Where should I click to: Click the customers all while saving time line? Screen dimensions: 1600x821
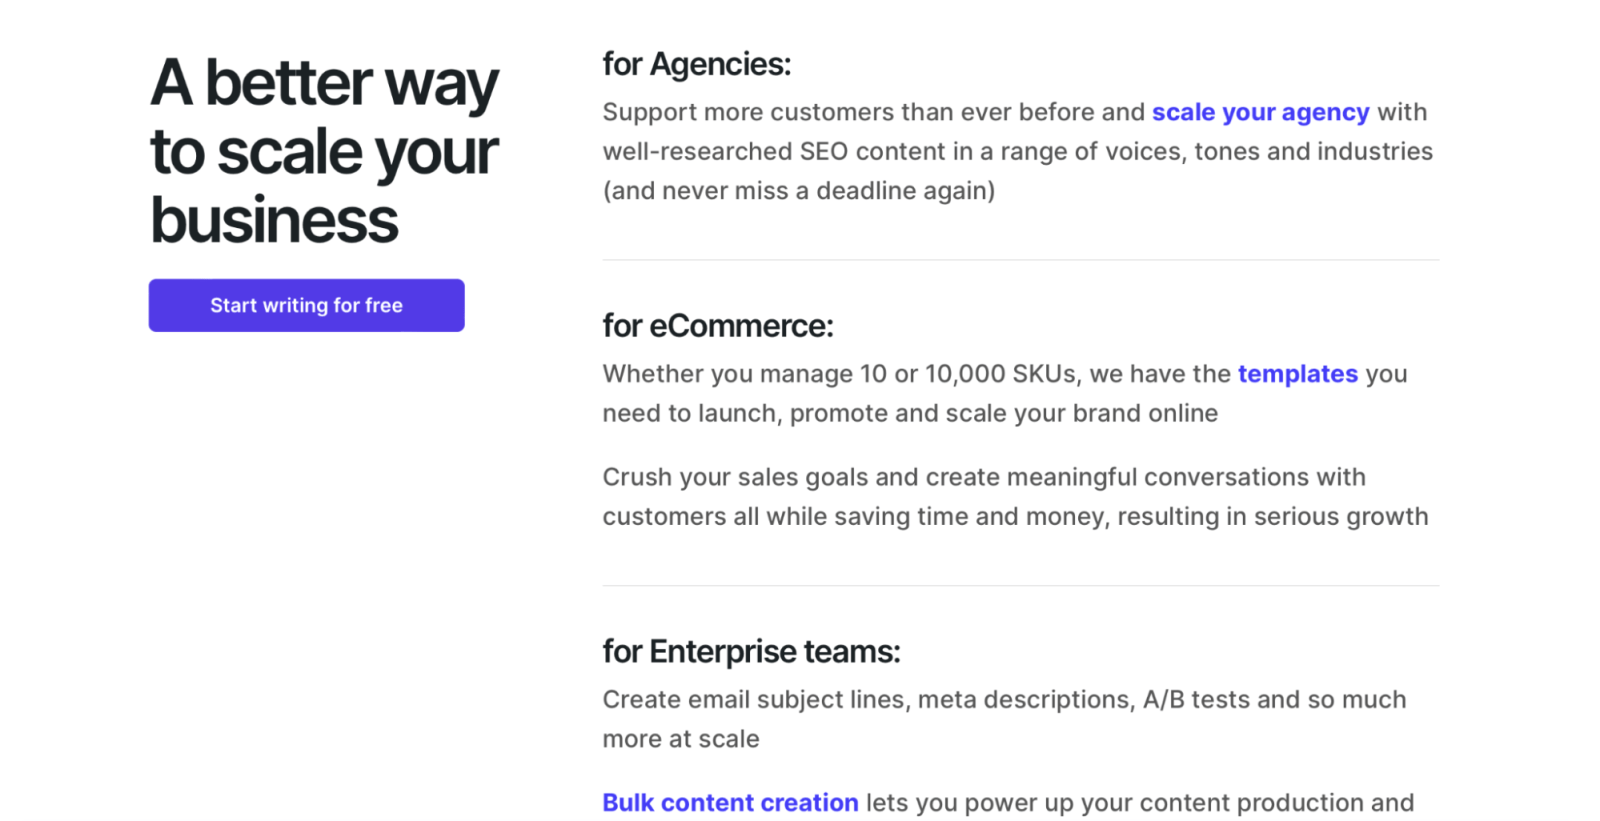coord(1014,517)
